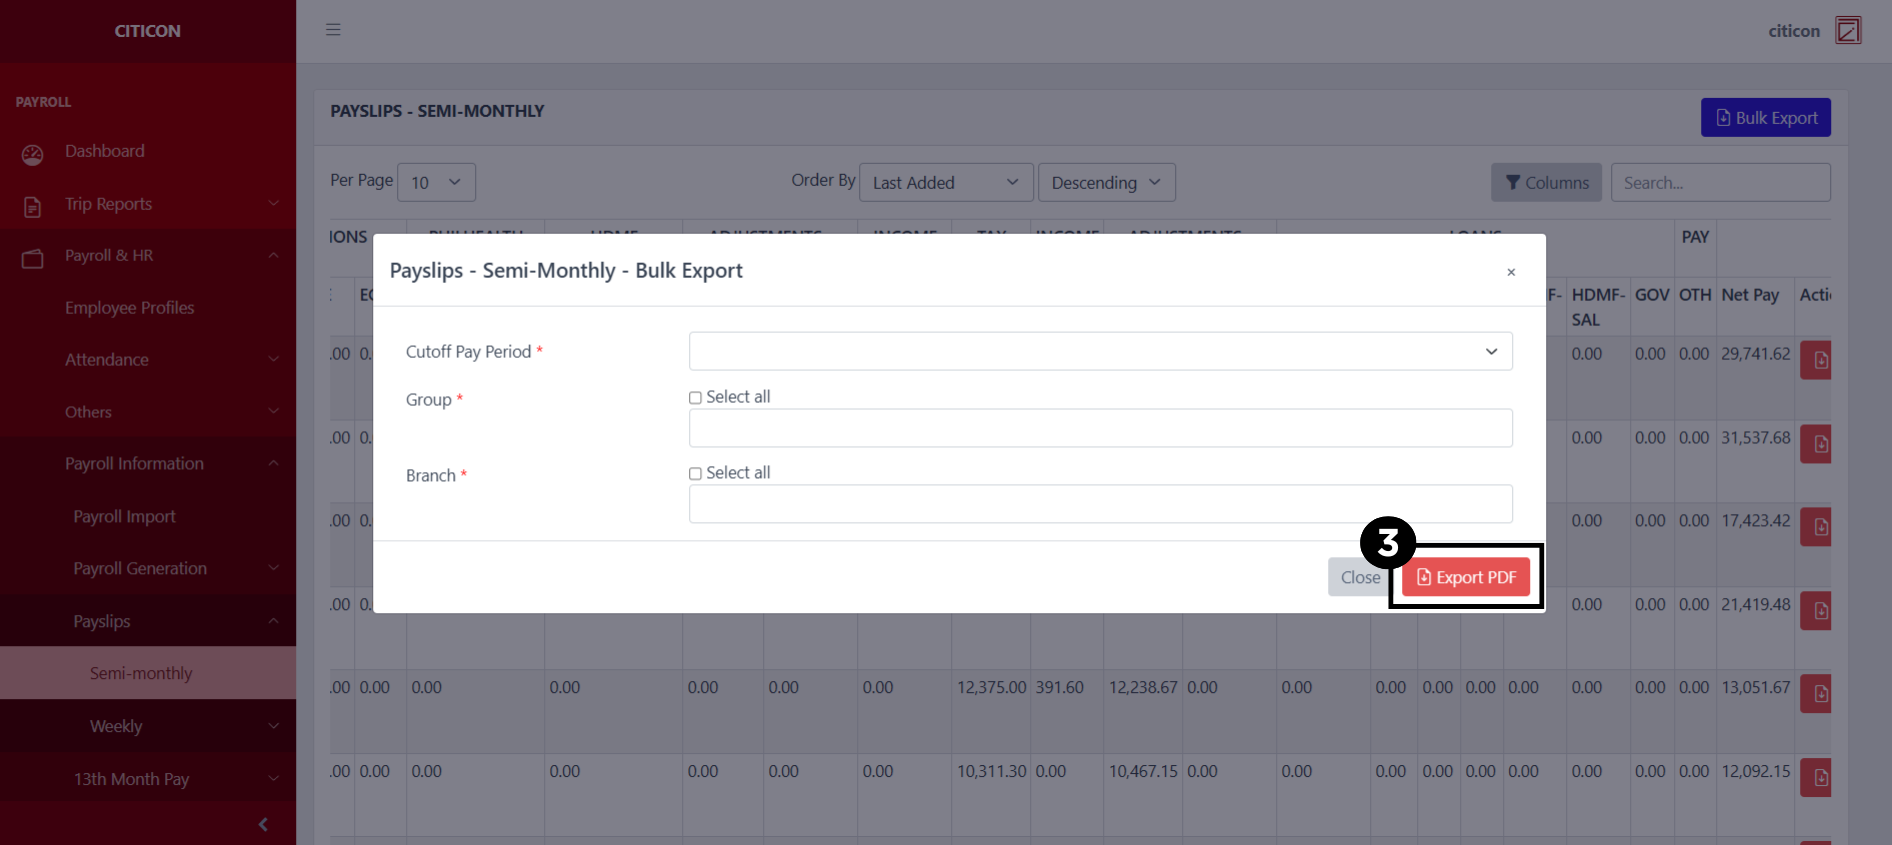Screen dimensions: 1892x845
Task: Collapse the sidebar with arrow icon
Action: [263, 825]
